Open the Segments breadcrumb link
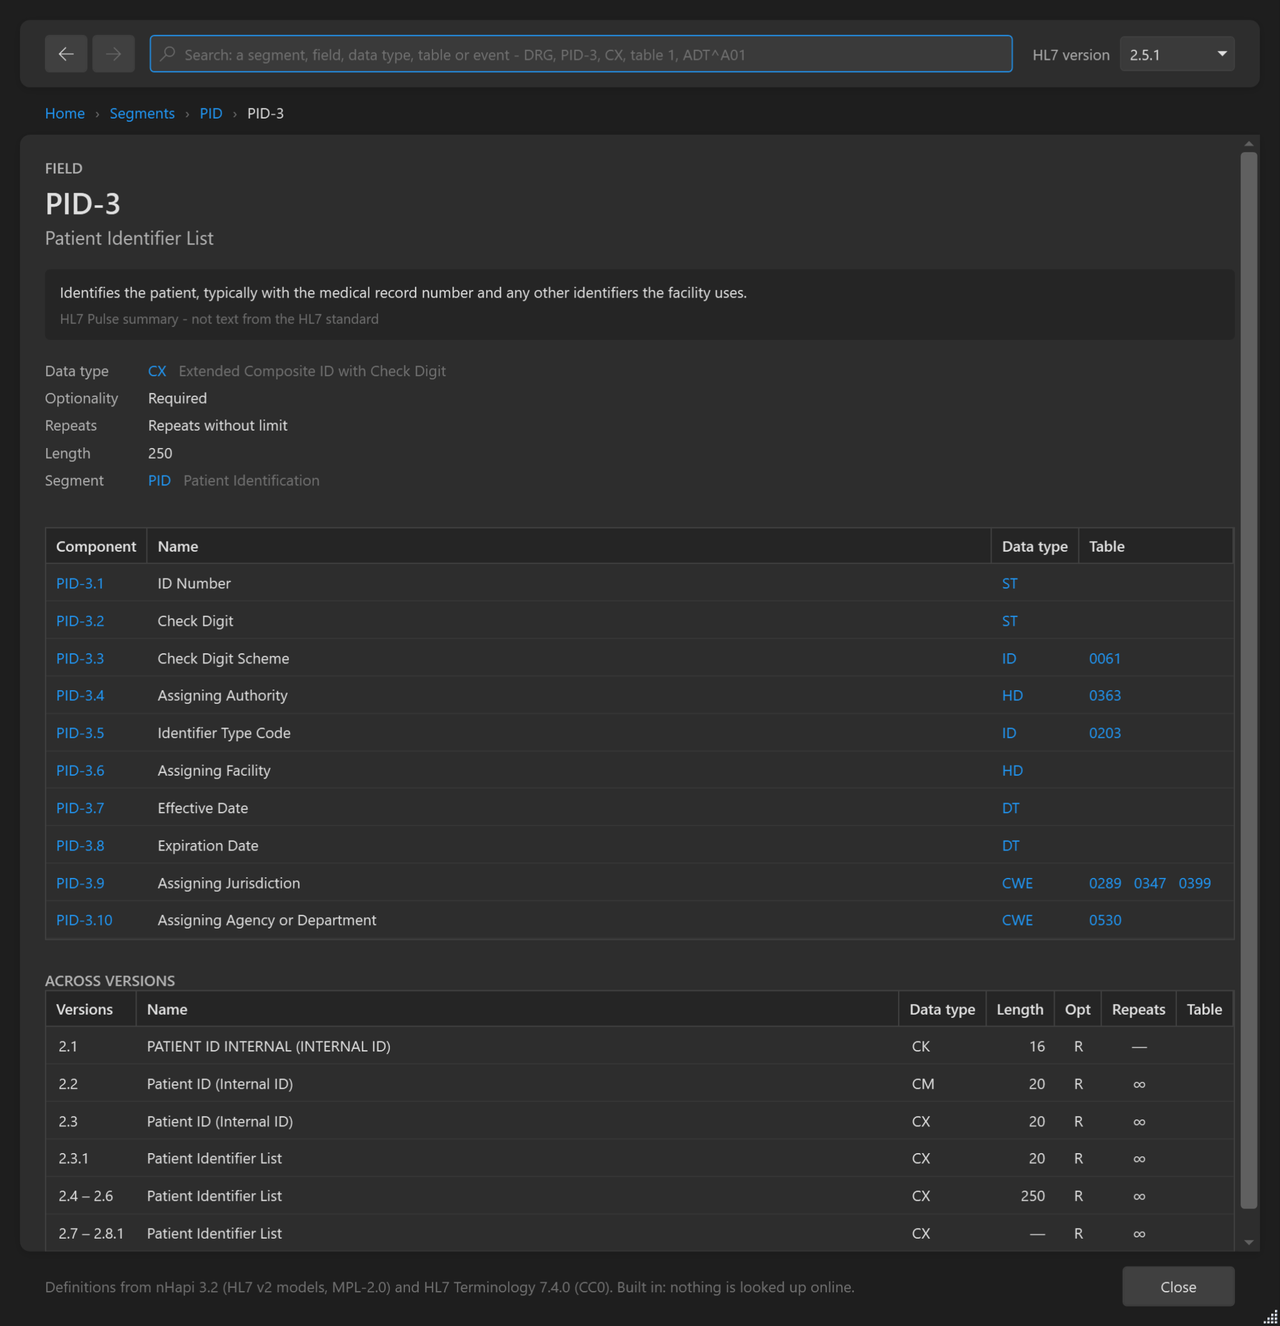Screen dimensions: 1280x1326 click(142, 113)
